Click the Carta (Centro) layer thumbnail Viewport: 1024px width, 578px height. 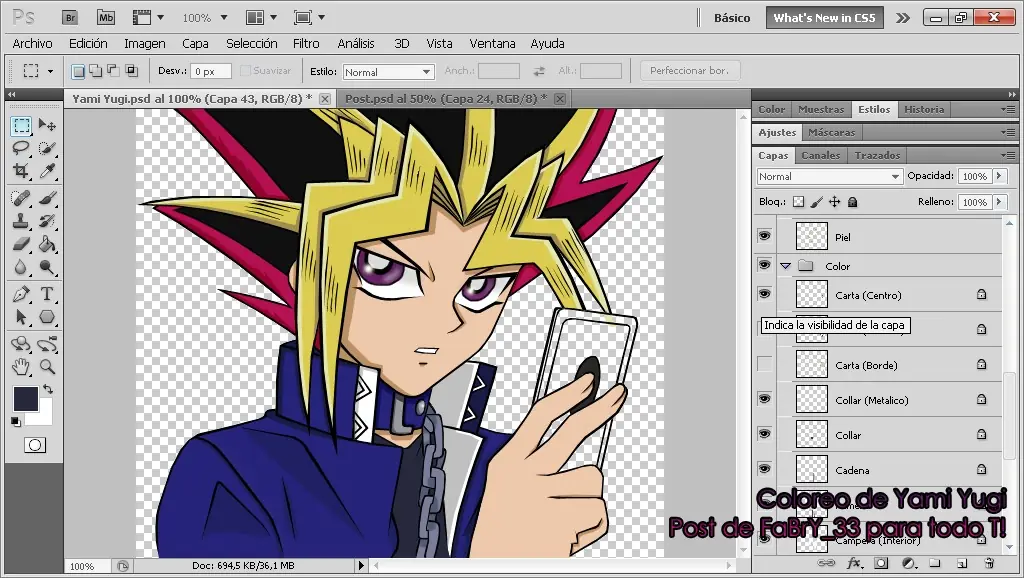tap(812, 294)
